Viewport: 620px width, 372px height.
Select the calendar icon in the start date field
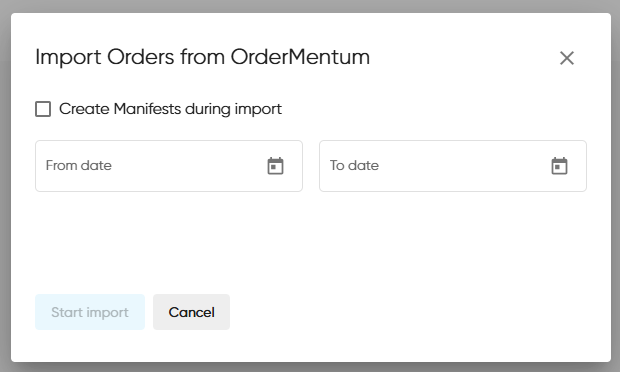pyautogui.click(x=275, y=166)
